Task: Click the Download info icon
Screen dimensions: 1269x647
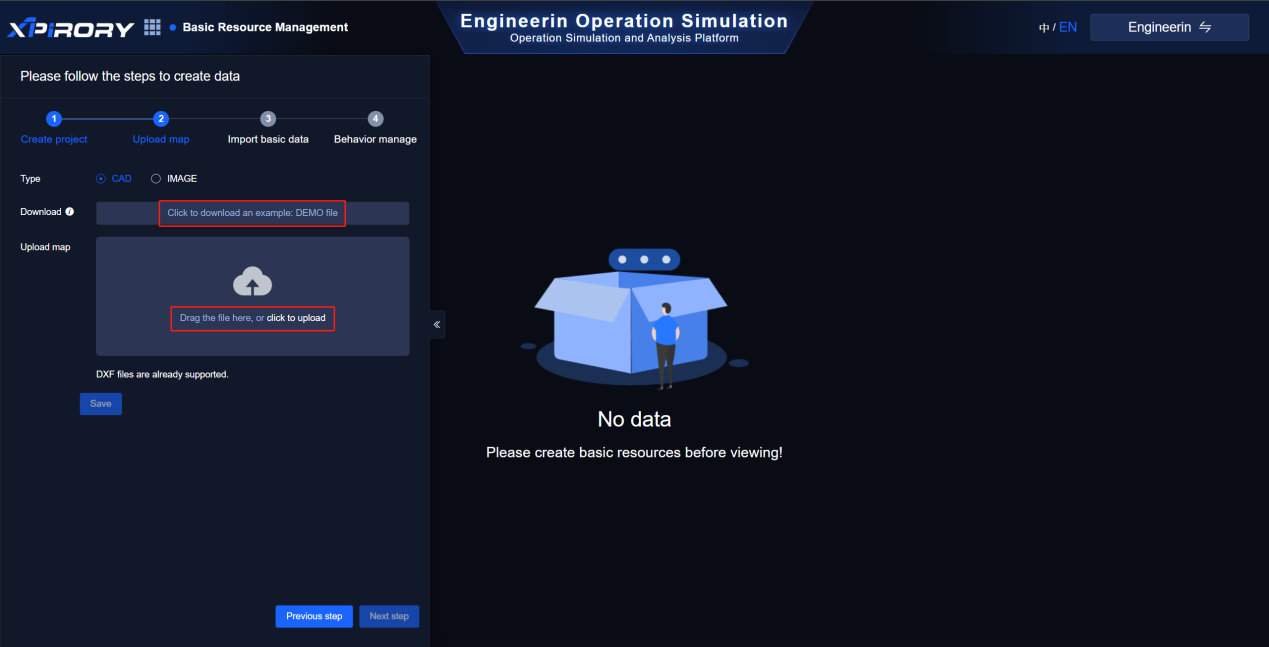Action: [70, 212]
